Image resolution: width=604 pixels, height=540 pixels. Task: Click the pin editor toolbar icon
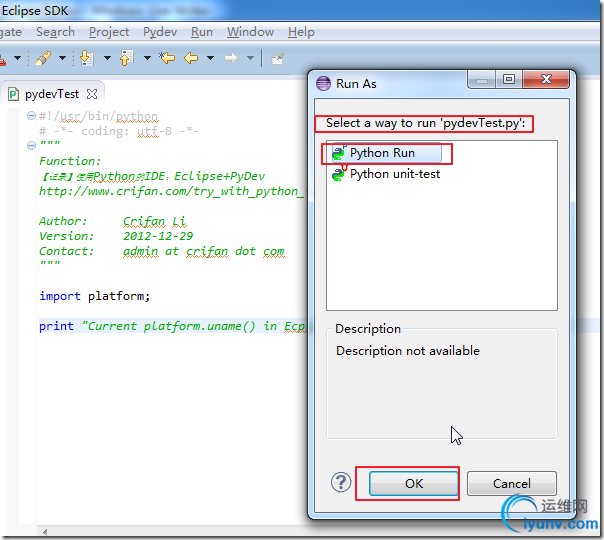pyautogui.click(x=277, y=59)
